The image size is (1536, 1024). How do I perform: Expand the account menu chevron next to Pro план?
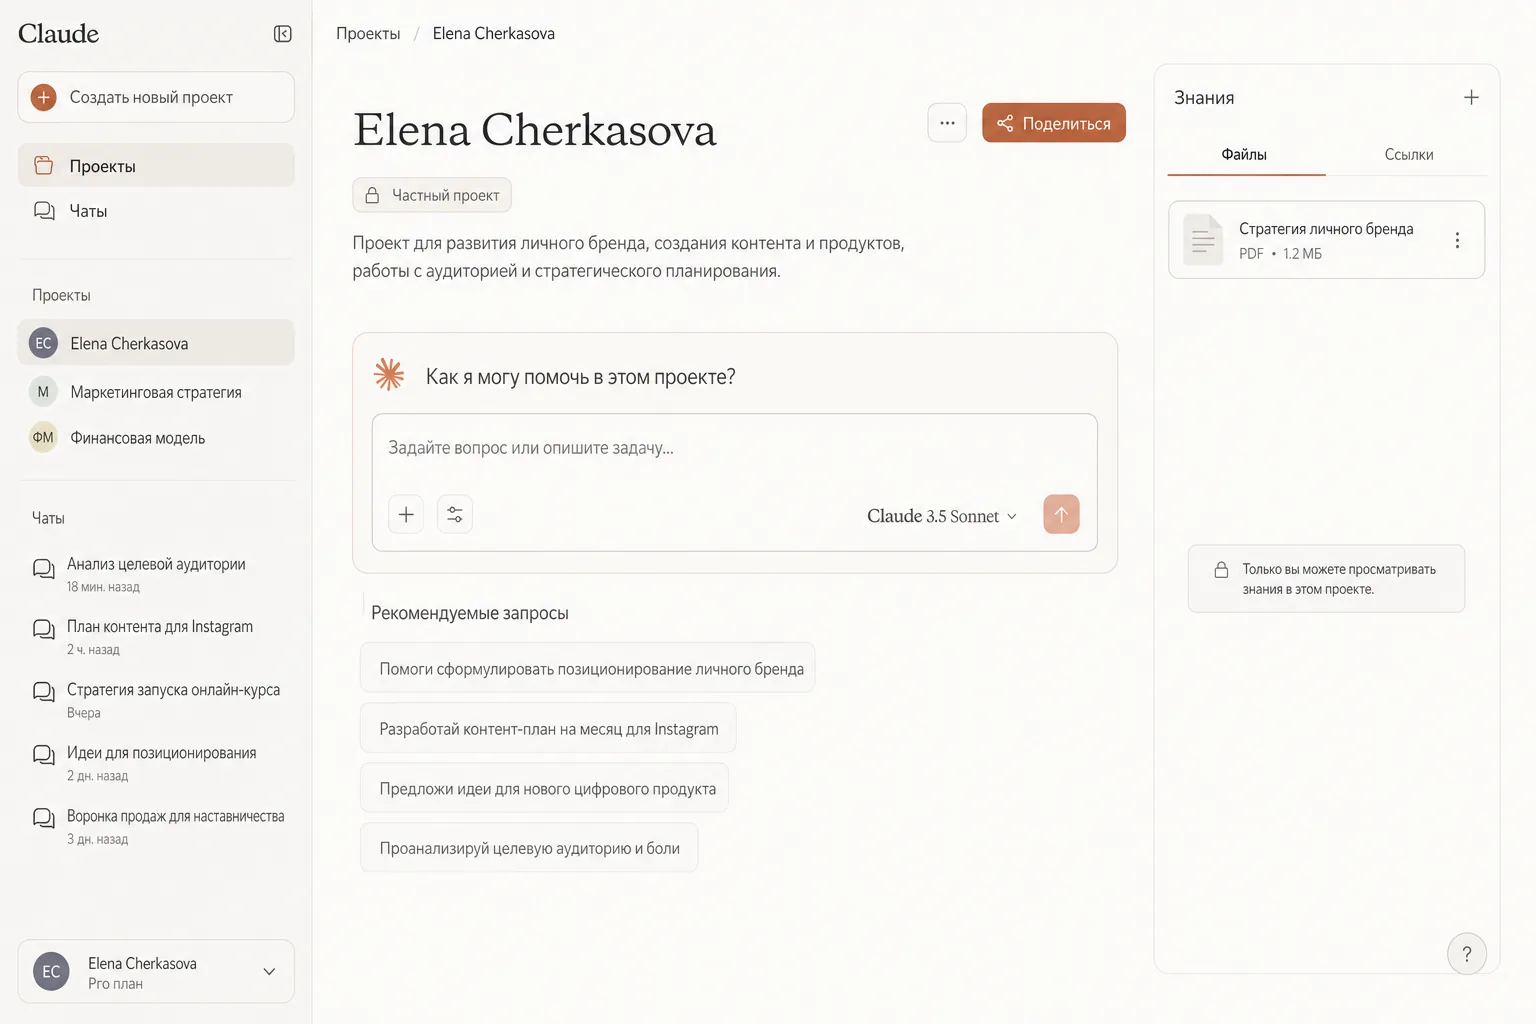click(269, 971)
